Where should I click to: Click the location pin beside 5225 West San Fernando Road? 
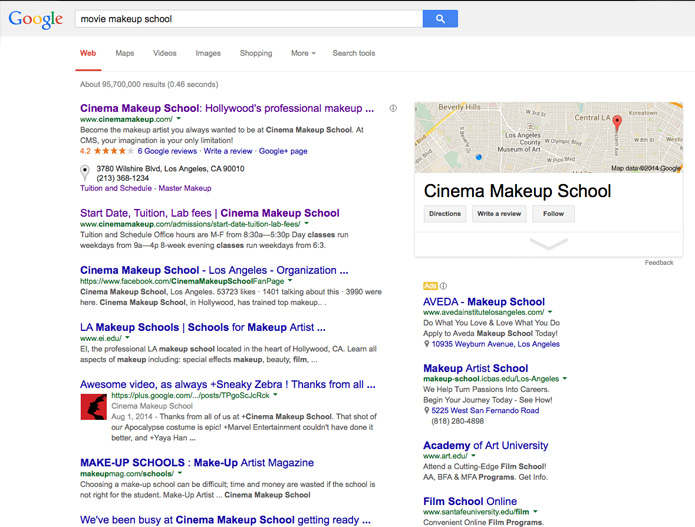pyautogui.click(x=426, y=410)
